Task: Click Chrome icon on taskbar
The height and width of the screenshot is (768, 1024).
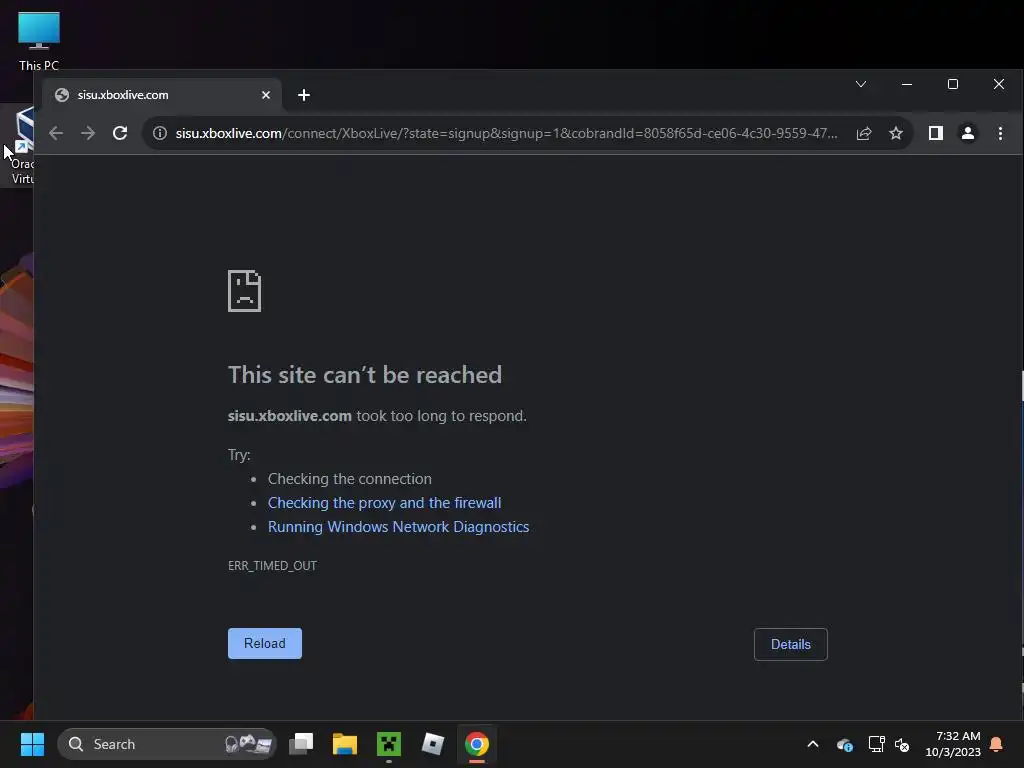Action: (477, 744)
